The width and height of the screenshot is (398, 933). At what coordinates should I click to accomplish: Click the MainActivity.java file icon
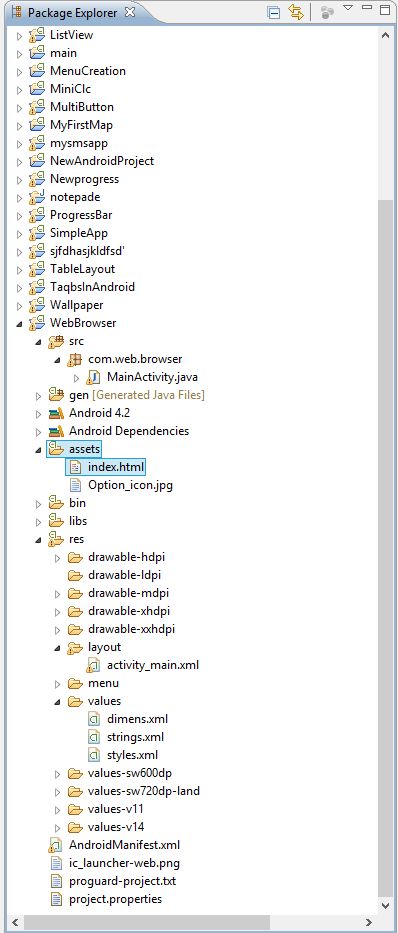click(94, 377)
